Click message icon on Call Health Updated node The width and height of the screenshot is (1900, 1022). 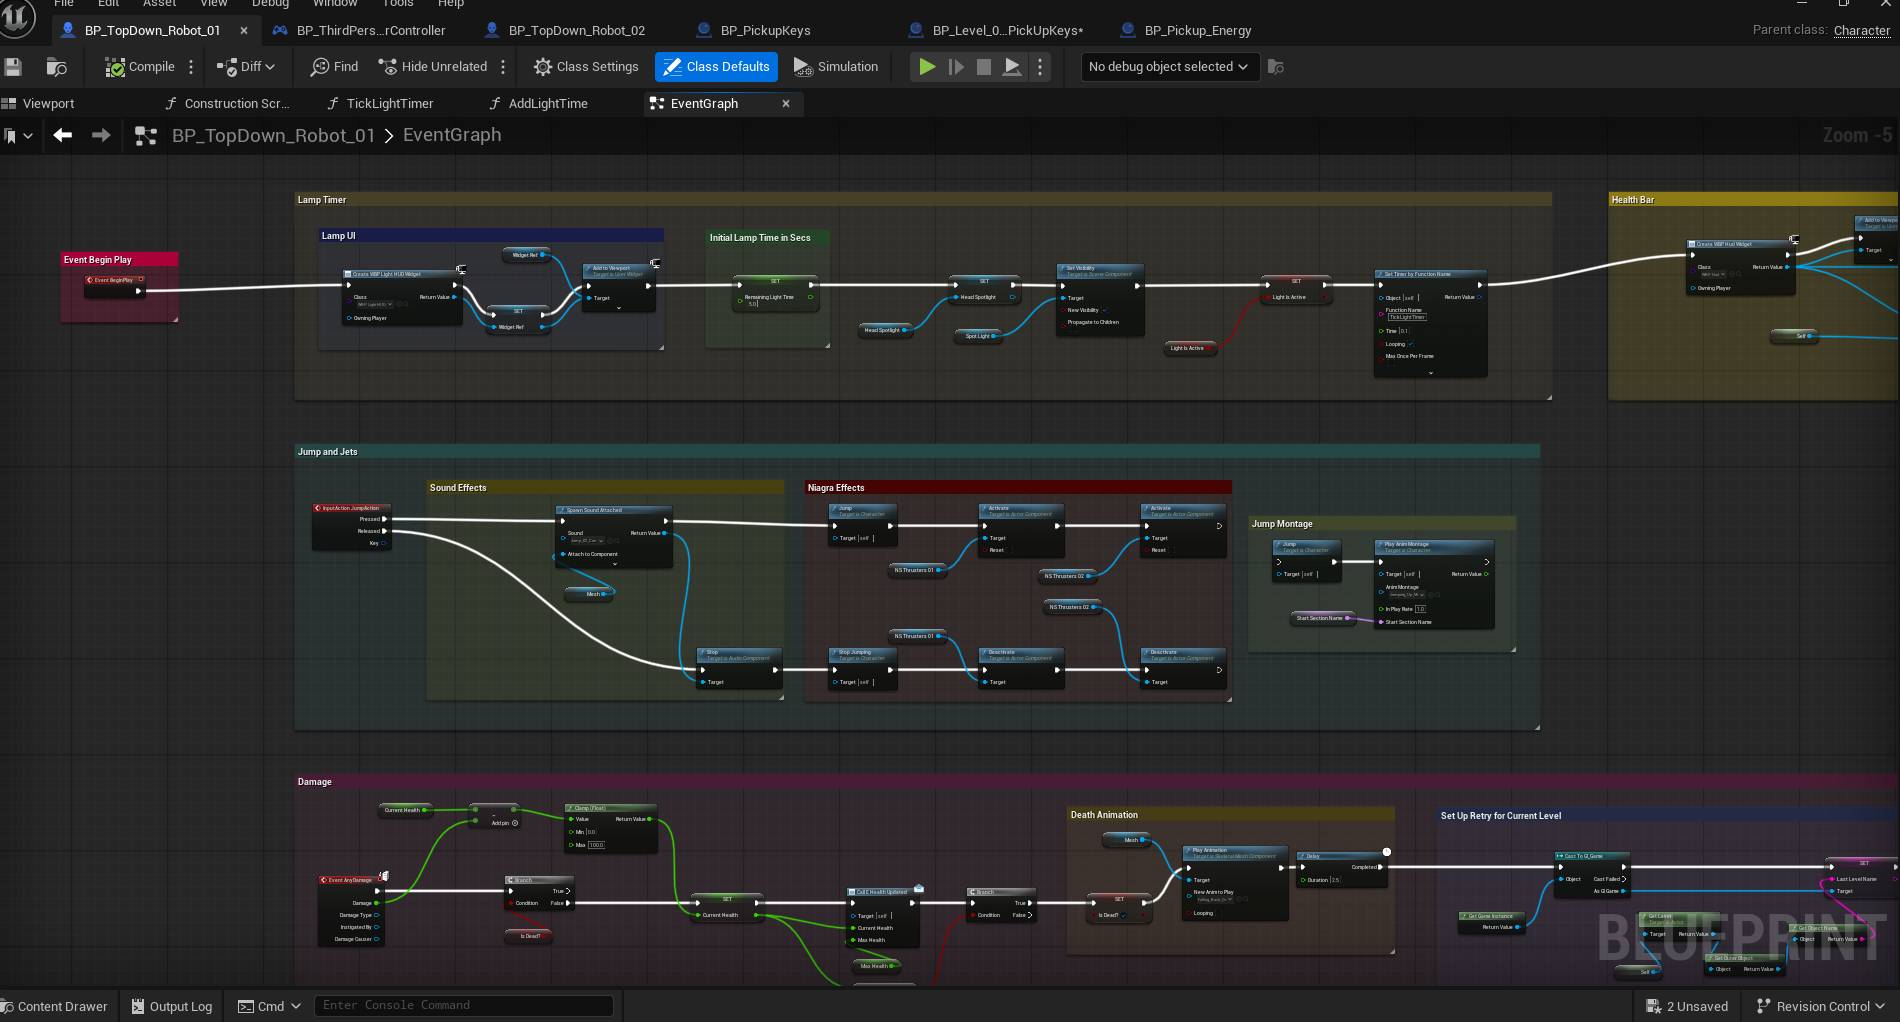tap(918, 888)
